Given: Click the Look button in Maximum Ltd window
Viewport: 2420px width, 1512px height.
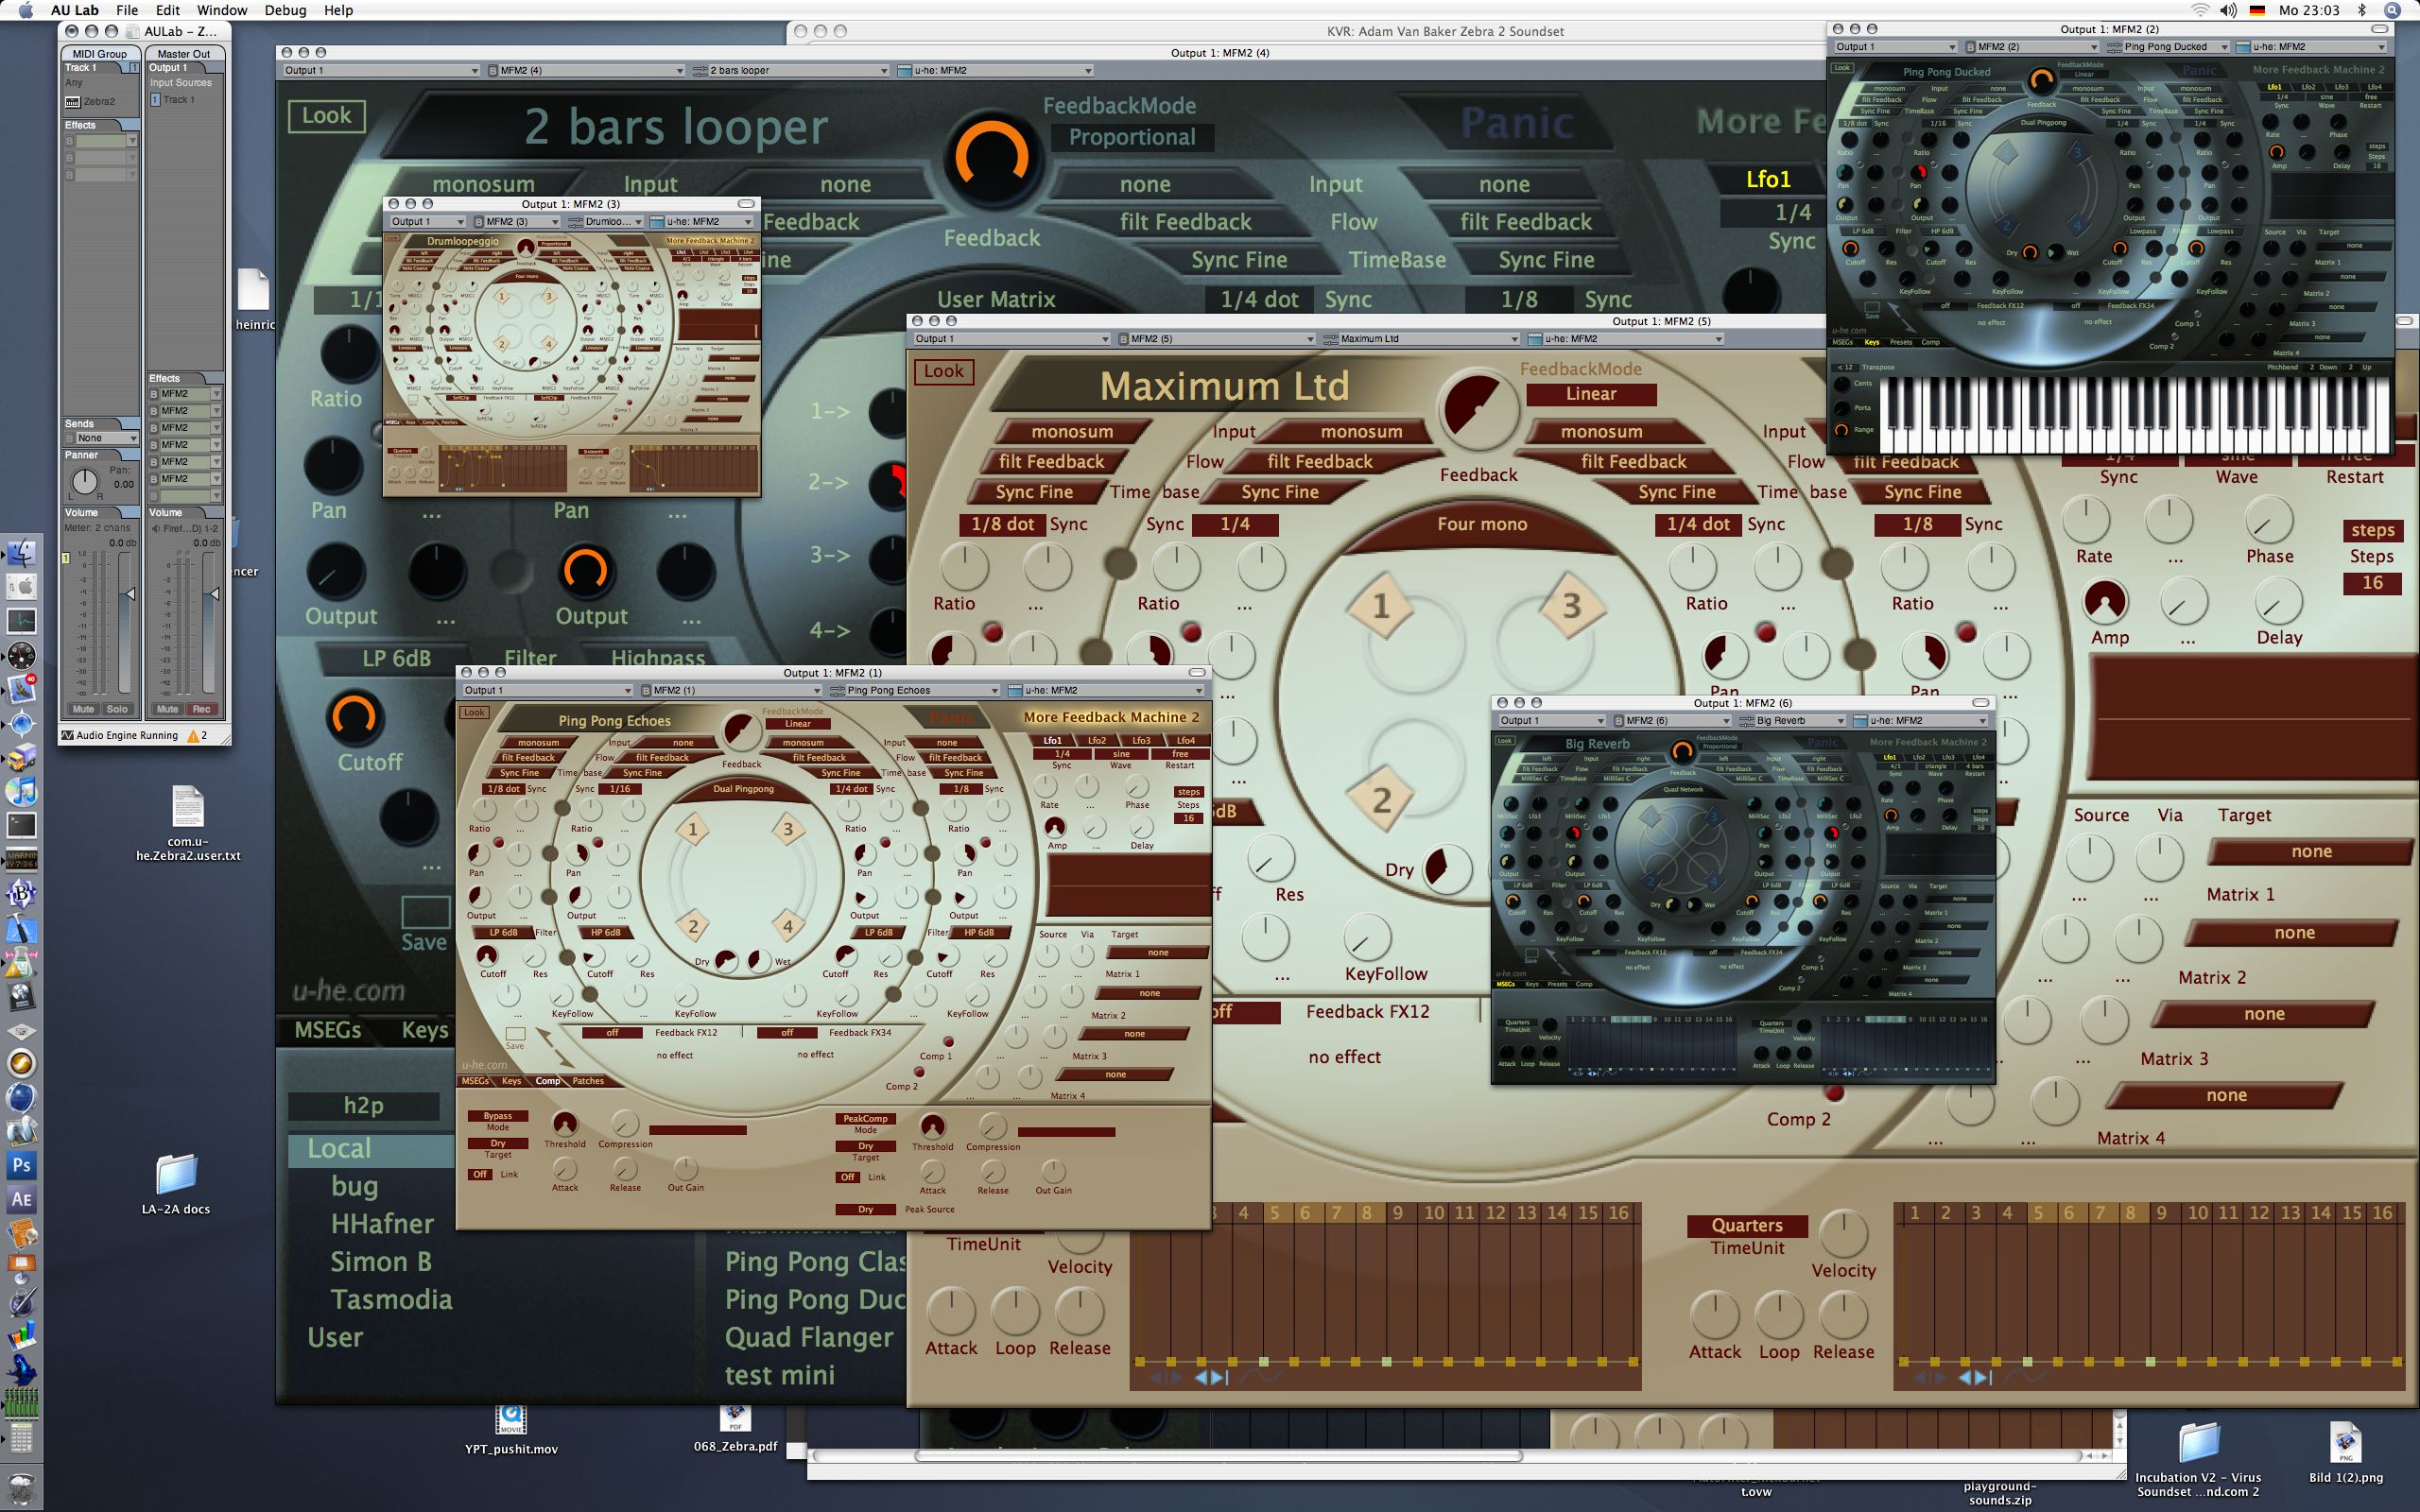Looking at the screenshot, I should point(944,371).
